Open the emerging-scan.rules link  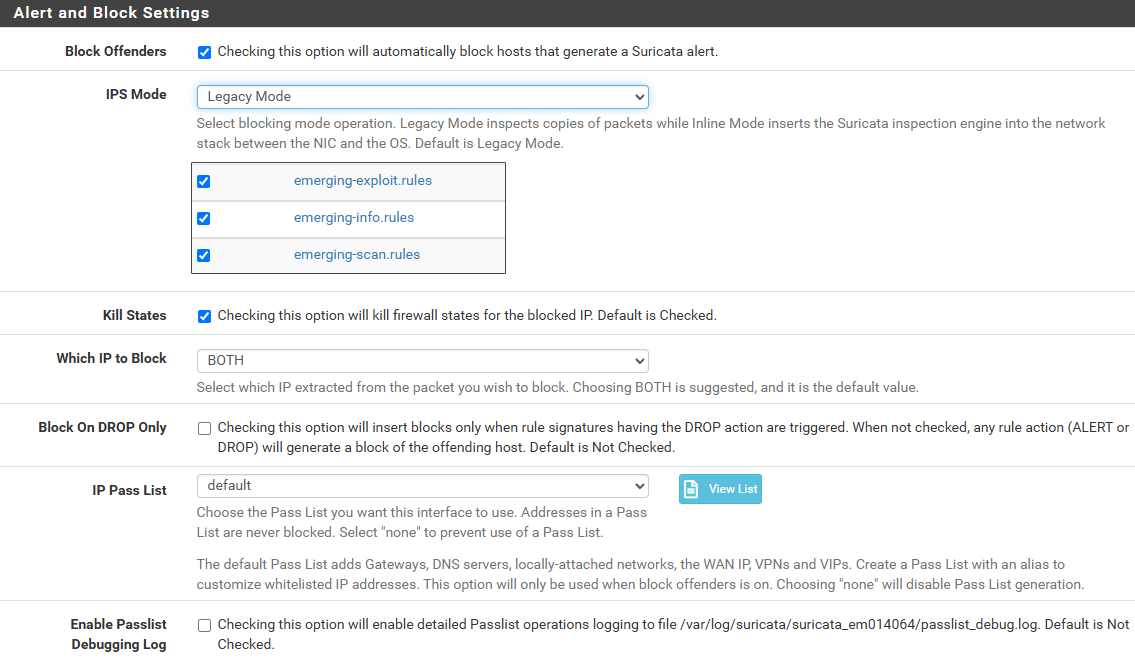[x=357, y=254]
